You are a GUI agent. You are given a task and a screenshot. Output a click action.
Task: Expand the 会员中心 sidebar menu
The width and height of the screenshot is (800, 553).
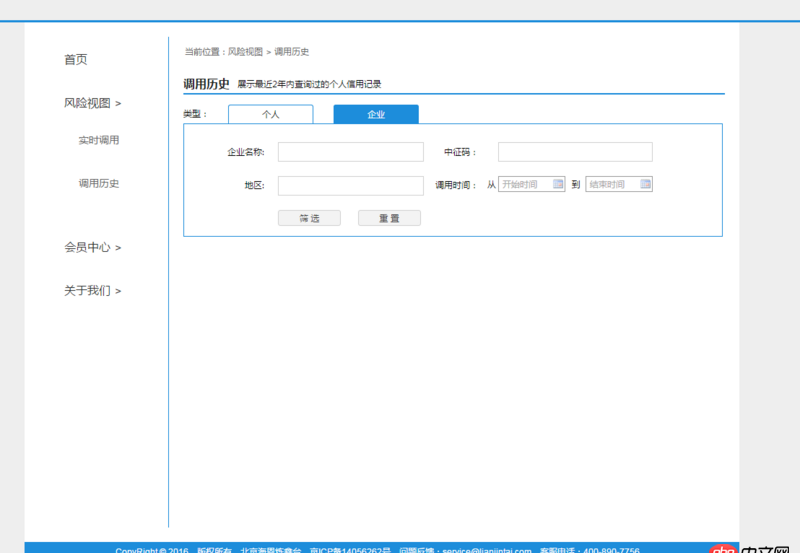pos(92,247)
